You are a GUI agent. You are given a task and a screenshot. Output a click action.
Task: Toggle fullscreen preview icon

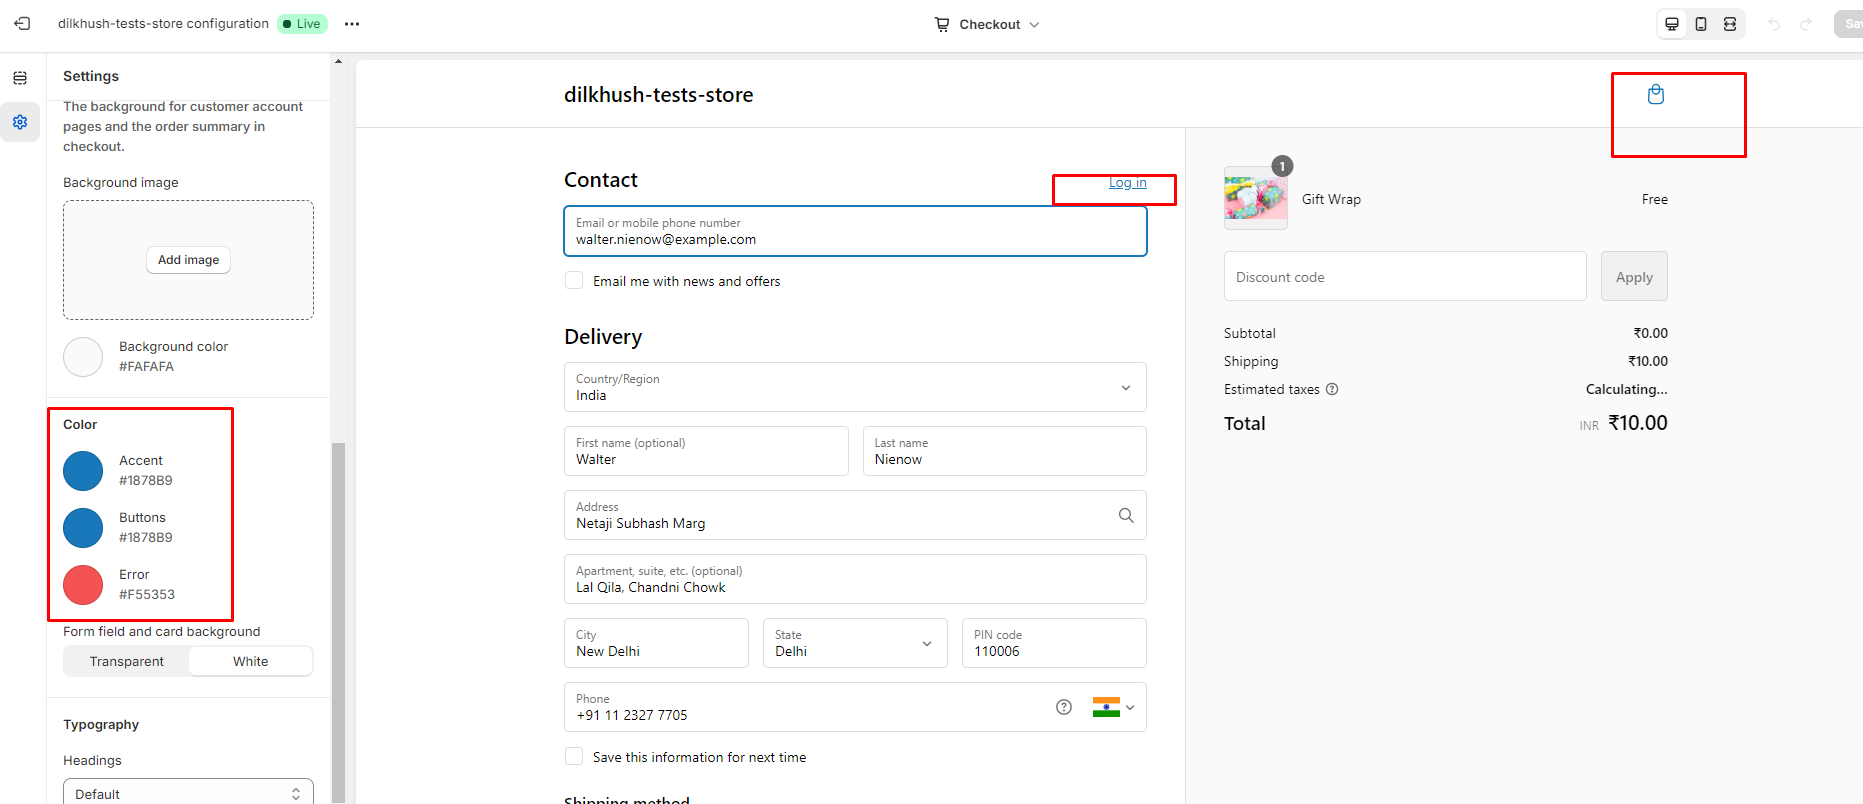(x=1730, y=24)
